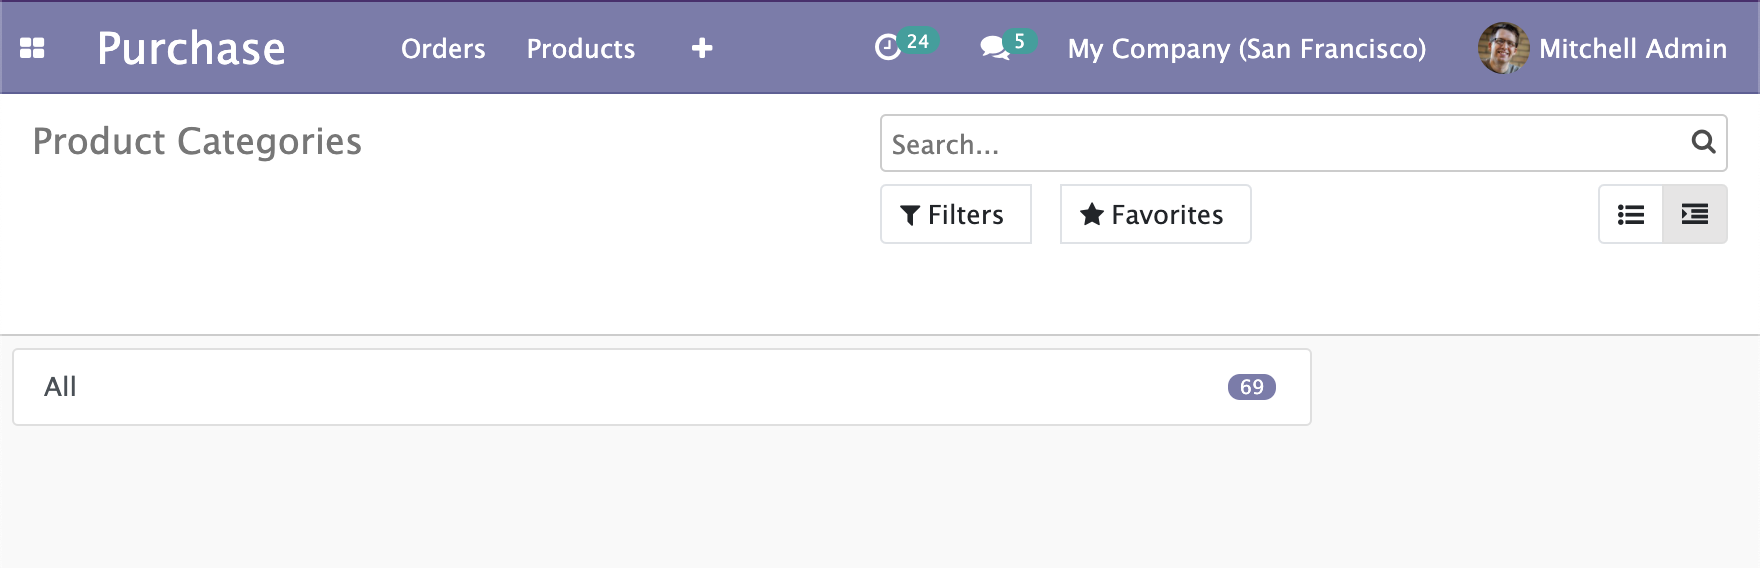Switch to hierarchical indented list view
The height and width of the screenshot is (568, 1760).
[x=1695, y=214]
